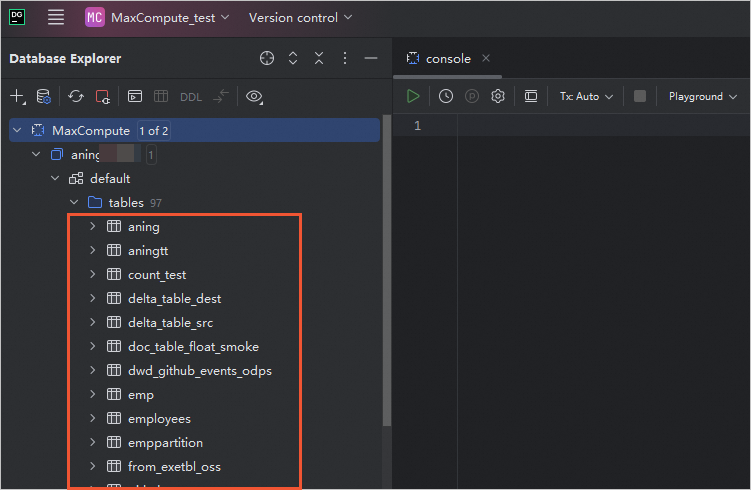Click the '1 of 2' schema selector badge

pos(154,131)
